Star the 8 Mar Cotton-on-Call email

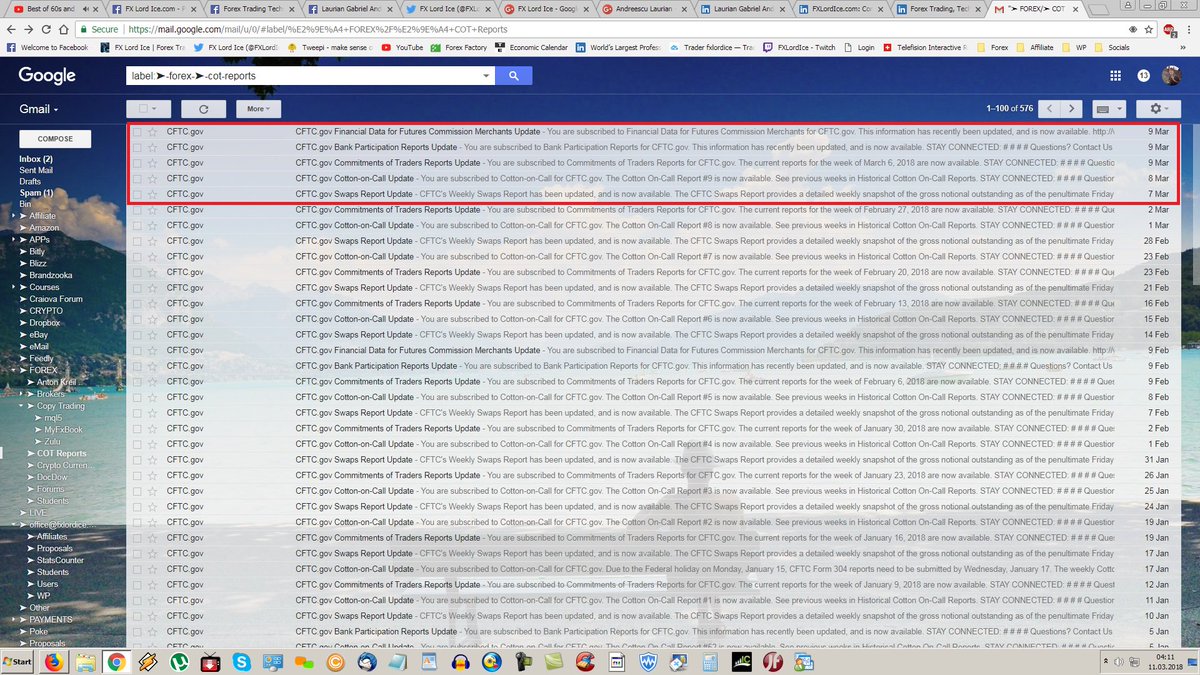point(152,178)
